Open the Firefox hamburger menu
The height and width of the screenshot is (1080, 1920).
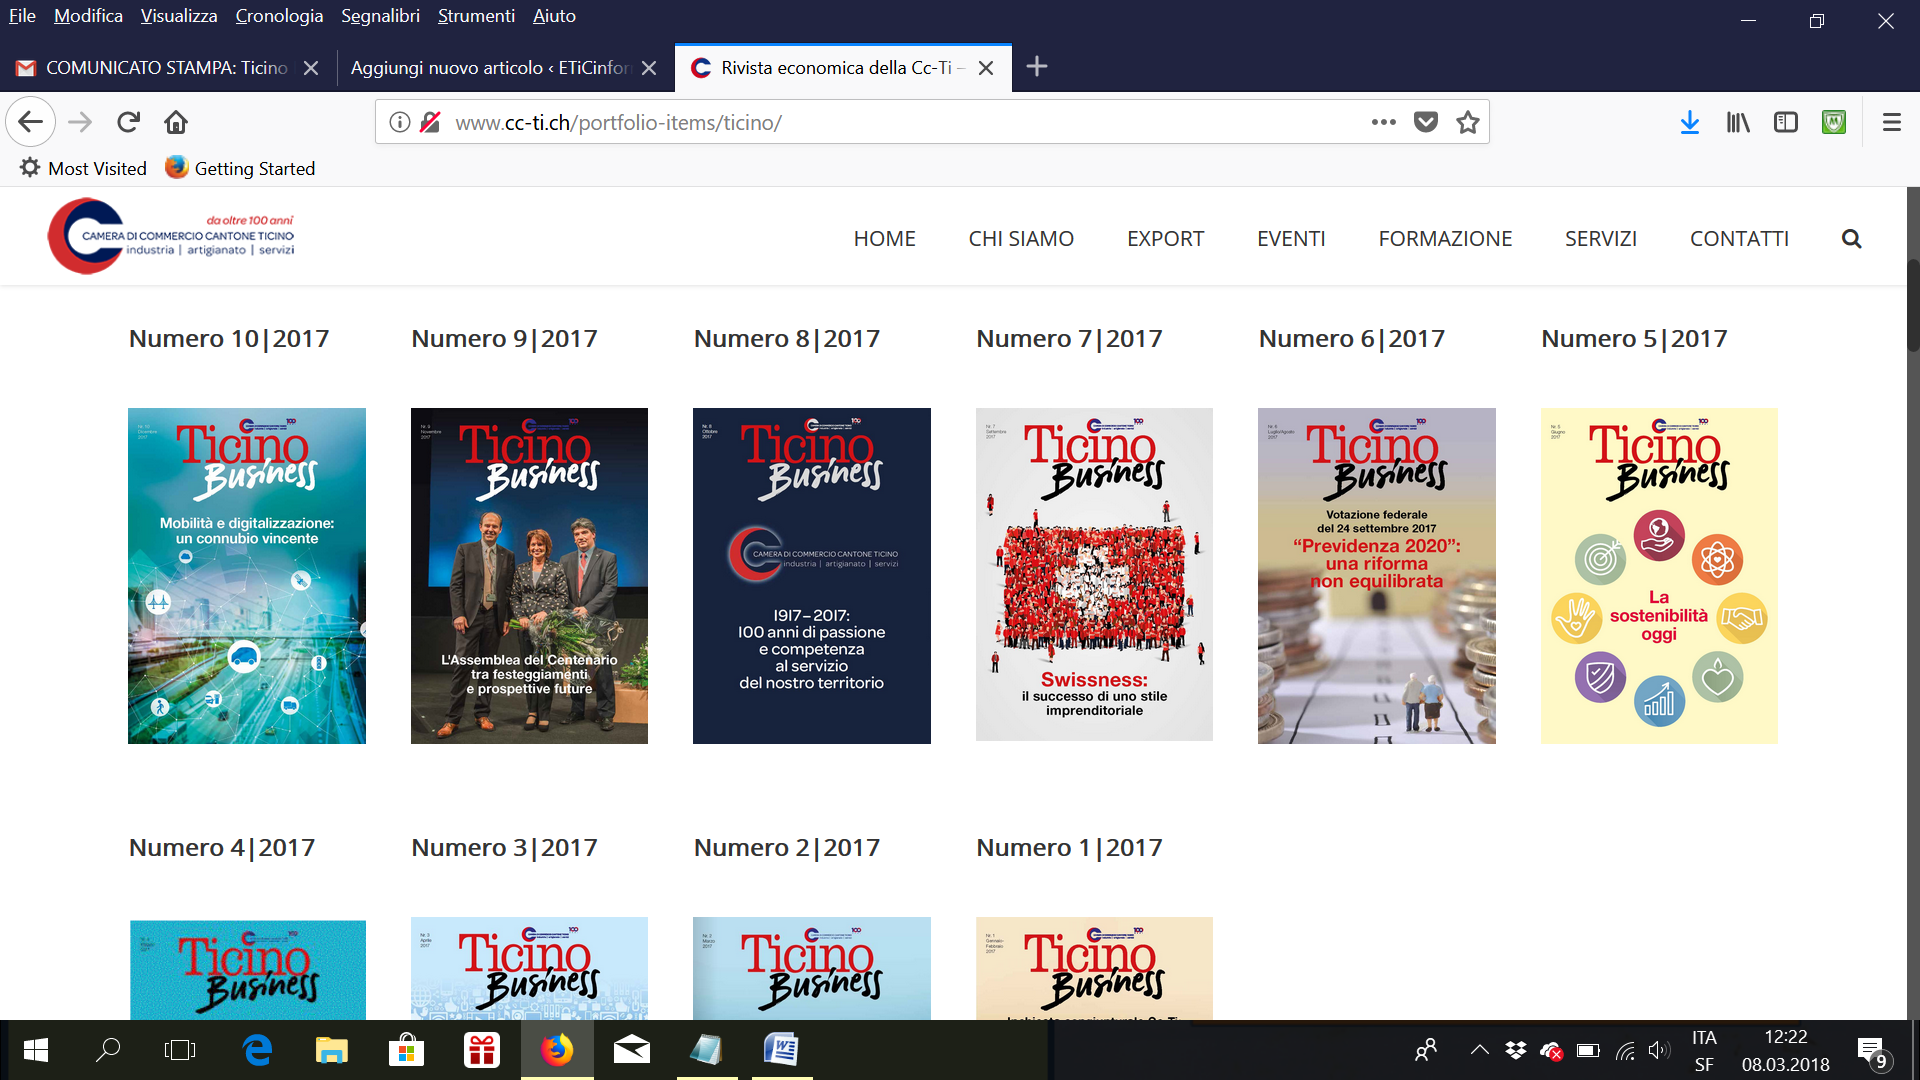coord(1891,122)
